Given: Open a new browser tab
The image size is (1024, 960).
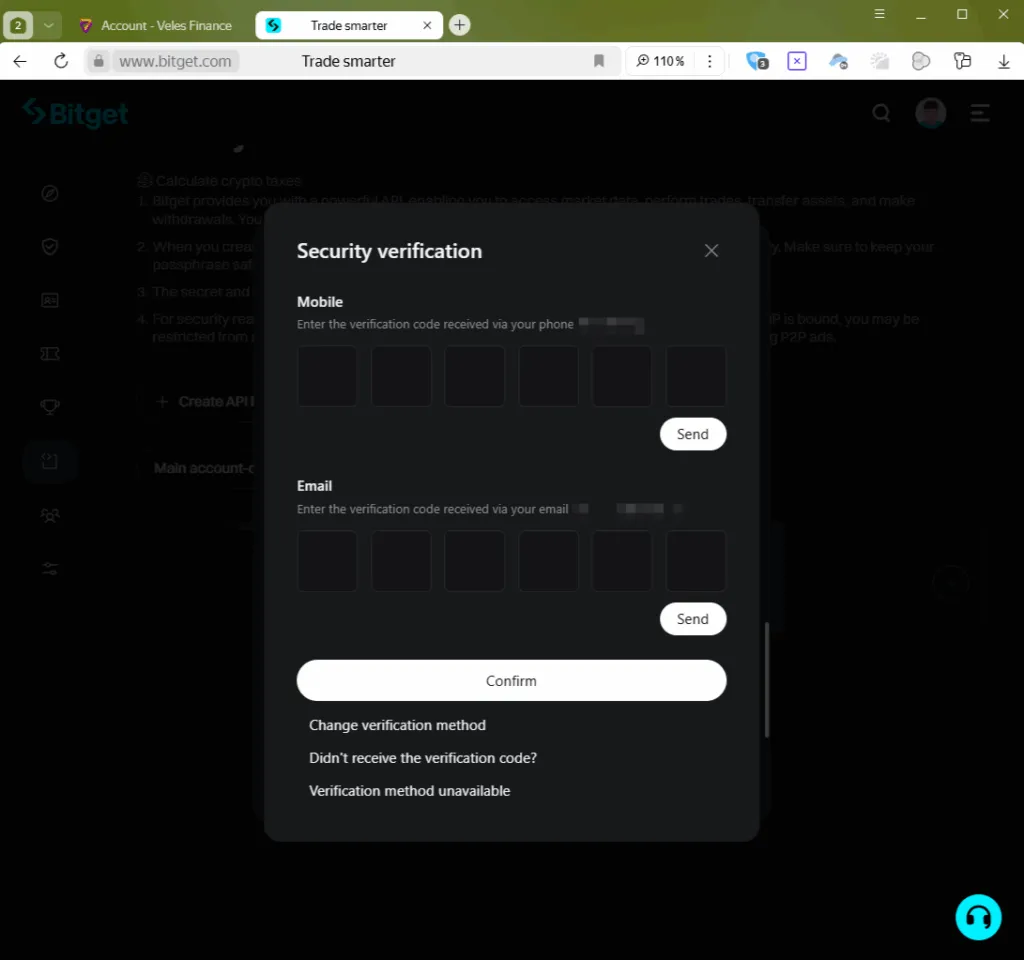Looking at the screenshot, I should [x=459, y=25].
